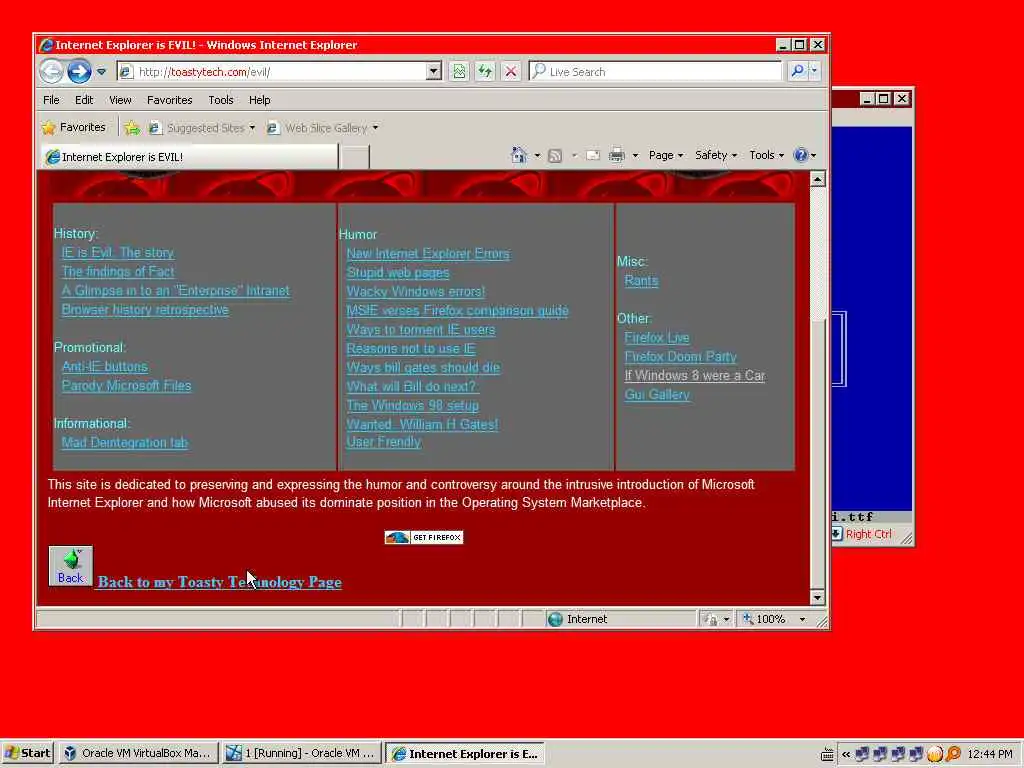Open the Page command bar menu

(x=665, y=155)
